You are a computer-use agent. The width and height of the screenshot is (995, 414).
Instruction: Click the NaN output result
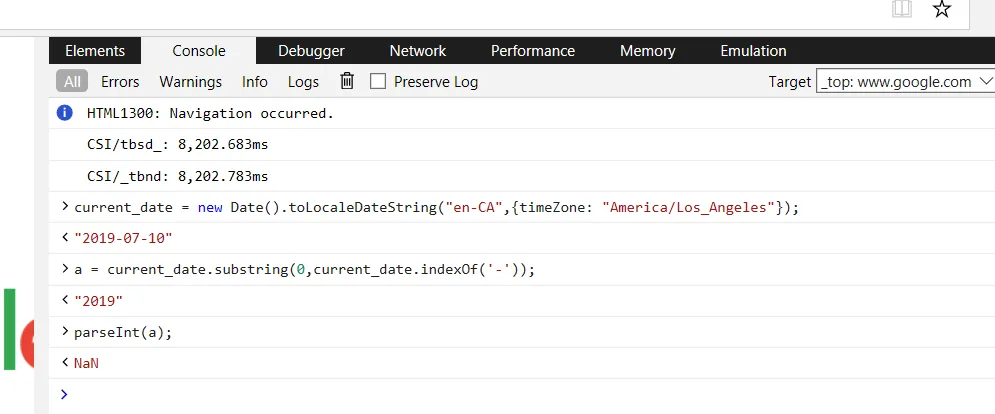pyautogui.click(x=86, y=363)
